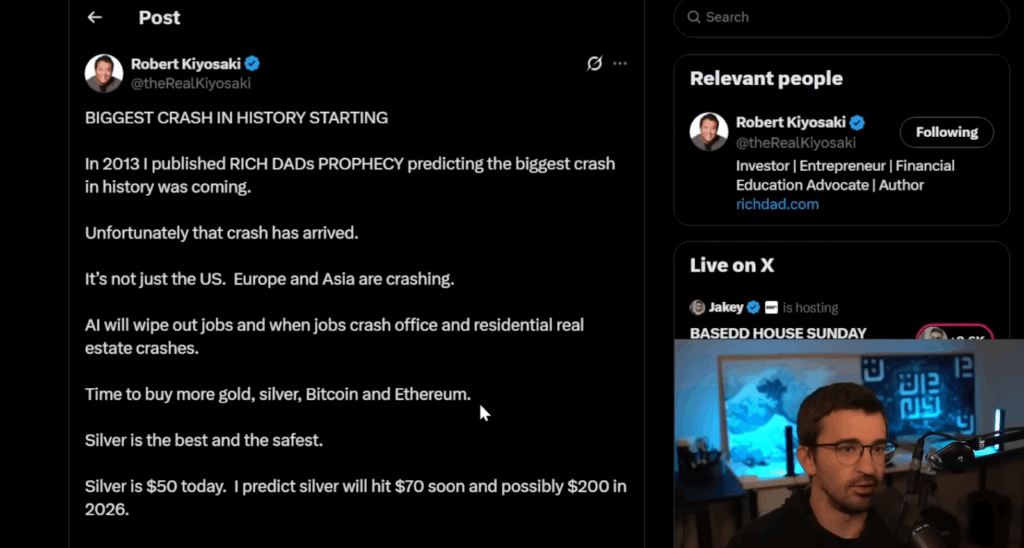Click the webcam video overlay thumbnail
The height and width of the screenshot is (548, 1024).
848,445
